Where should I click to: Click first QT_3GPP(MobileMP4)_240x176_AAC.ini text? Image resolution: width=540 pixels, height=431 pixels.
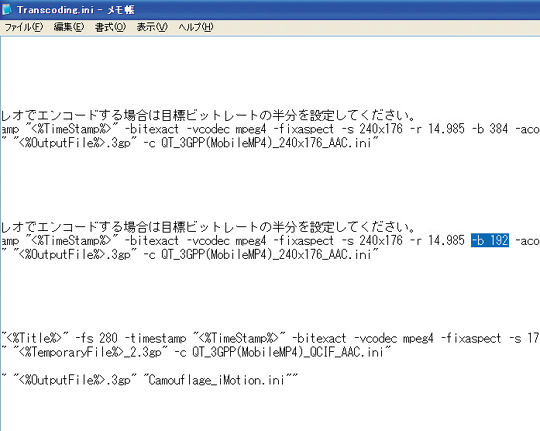click(267, 143)
